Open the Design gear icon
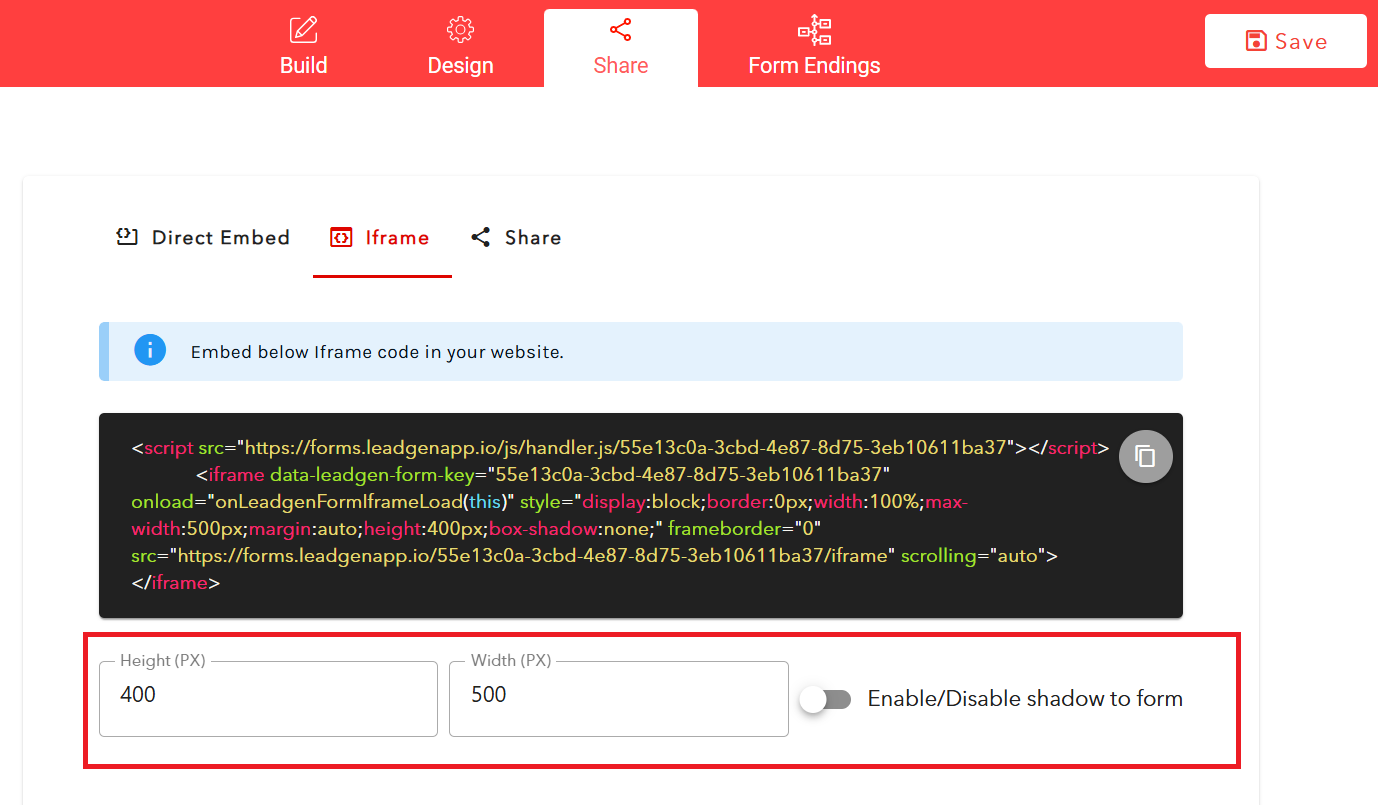The image size is (1378, 805). [460, 29]
